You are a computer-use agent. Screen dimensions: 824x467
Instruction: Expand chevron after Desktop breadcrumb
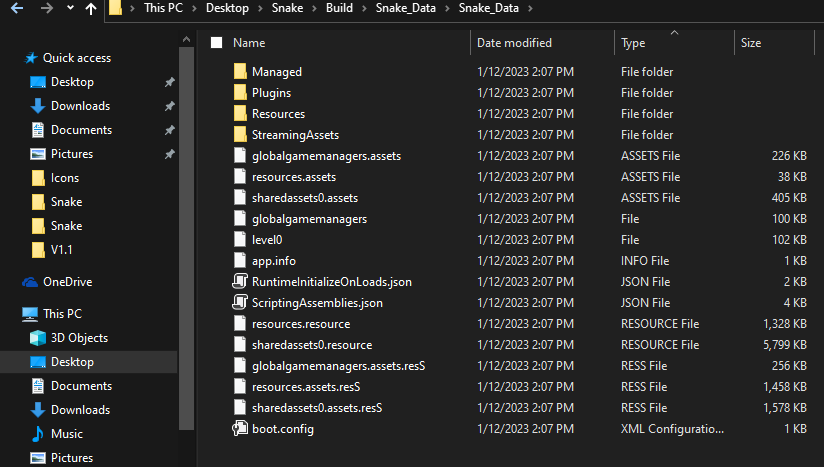pyautogui.click(x=260, y=8)
